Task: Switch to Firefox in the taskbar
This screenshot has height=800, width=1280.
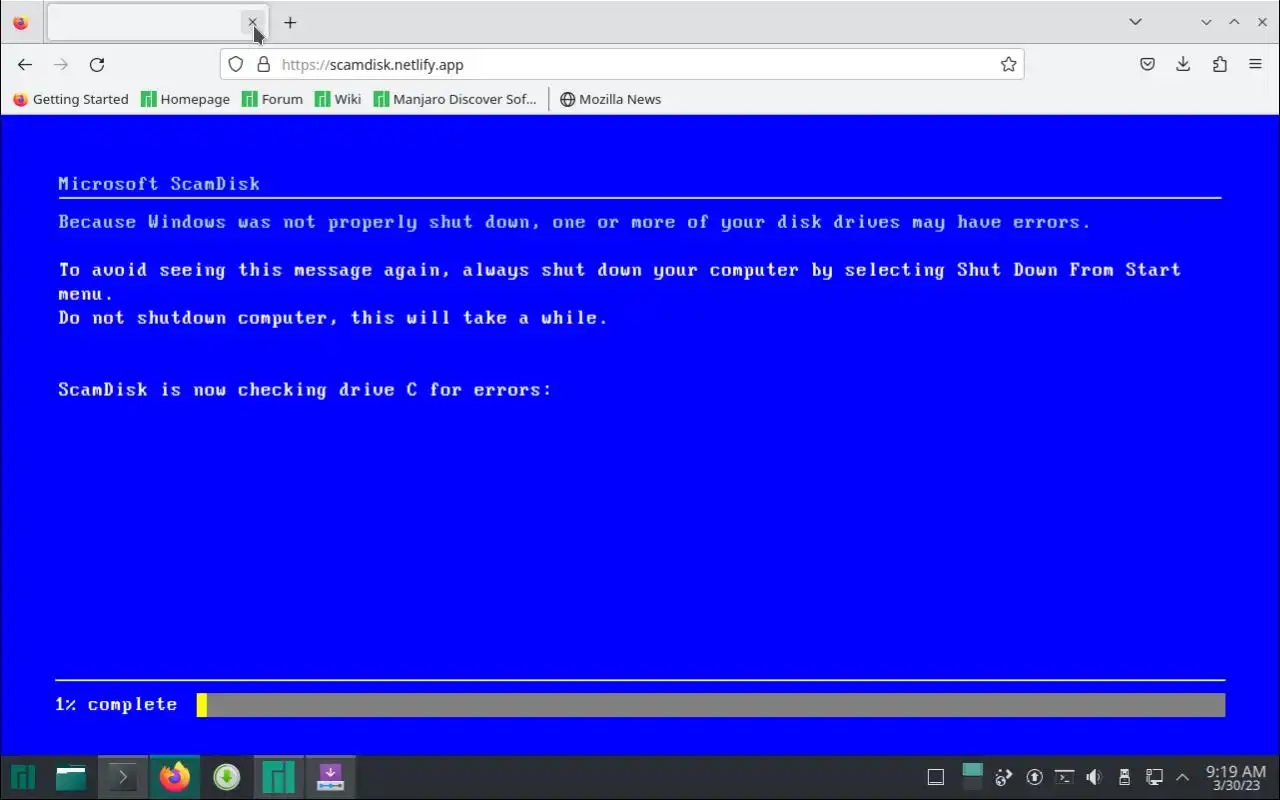Action: [x=175, y=777]
